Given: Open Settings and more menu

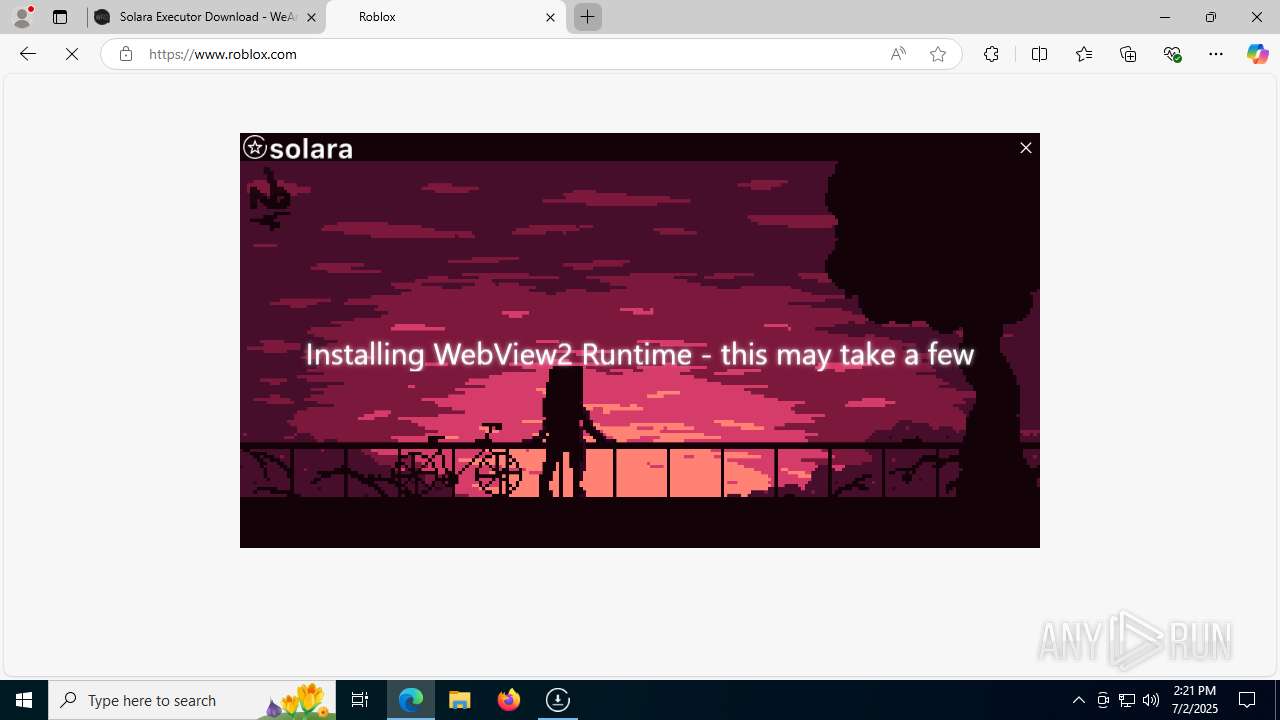Looking at the screenshot, I should click(x=1216, y=54).
